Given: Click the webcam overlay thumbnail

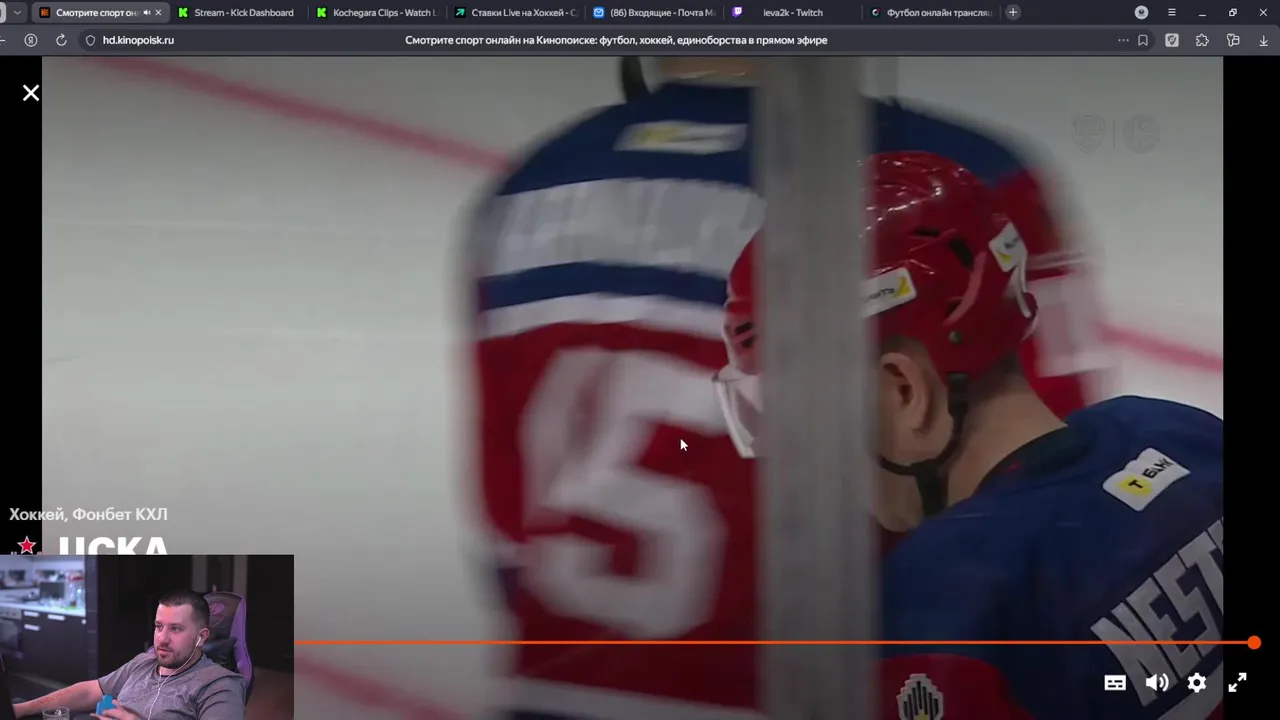Looking at the screenshot, I should click(x=147, y=637).
